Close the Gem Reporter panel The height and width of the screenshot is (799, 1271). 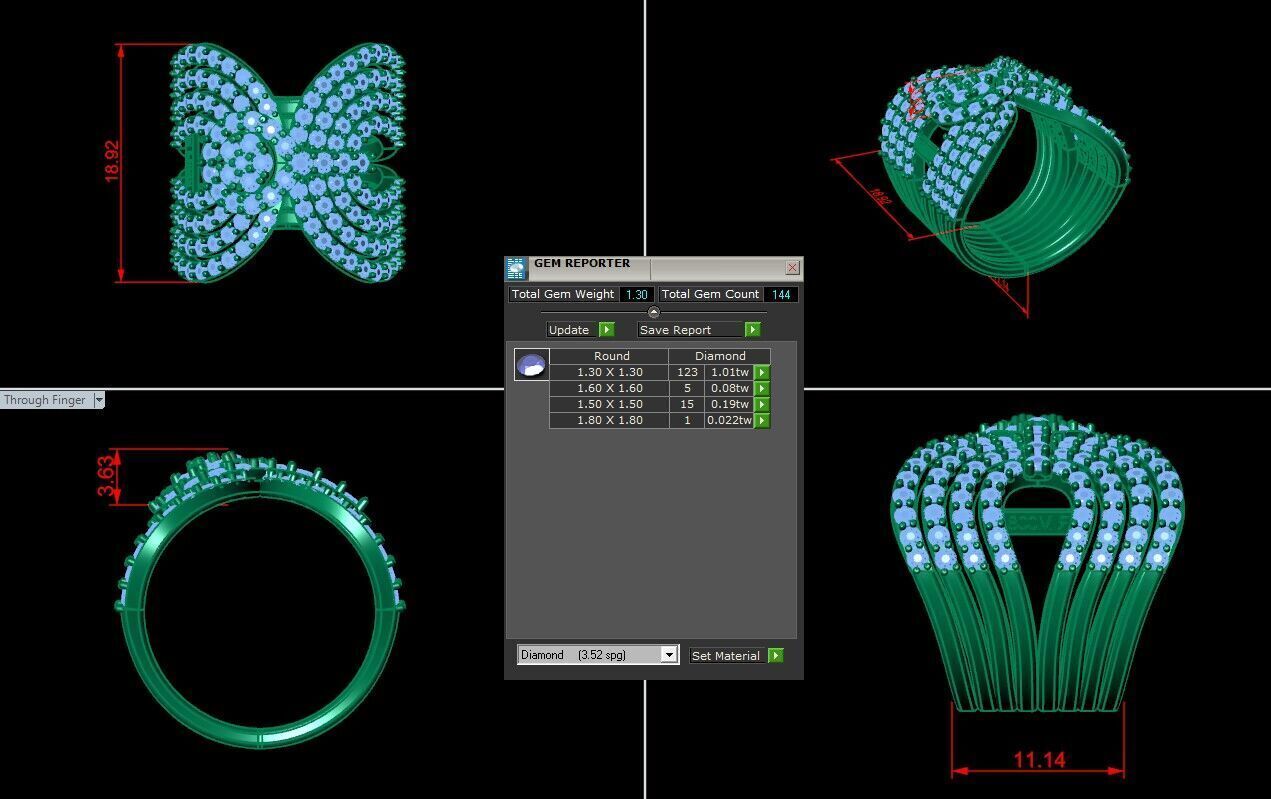pyautogui.click(x=793, y=267)
